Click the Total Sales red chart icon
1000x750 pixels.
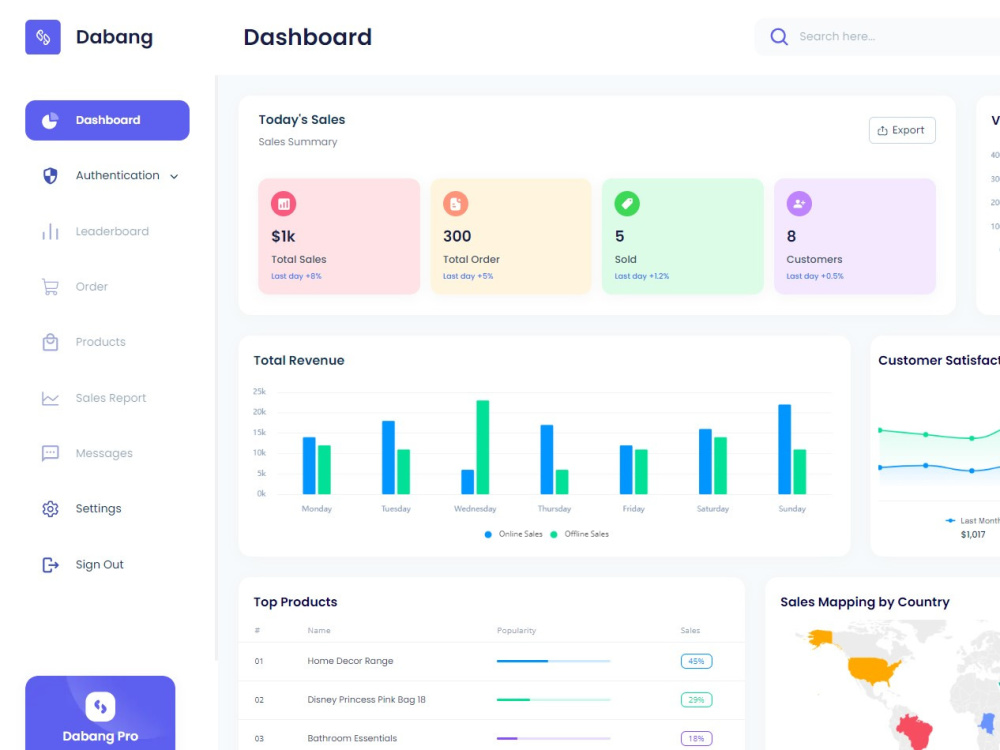(283, 204)
